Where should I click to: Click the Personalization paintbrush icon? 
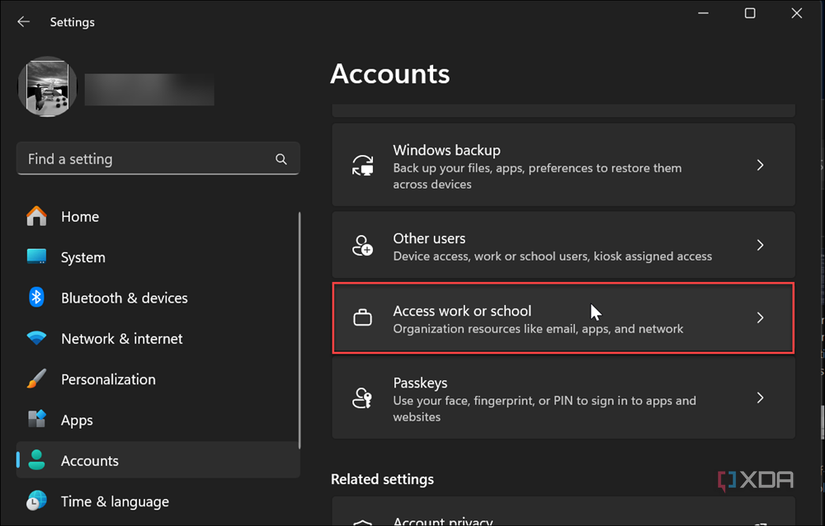tap(37, 380)
